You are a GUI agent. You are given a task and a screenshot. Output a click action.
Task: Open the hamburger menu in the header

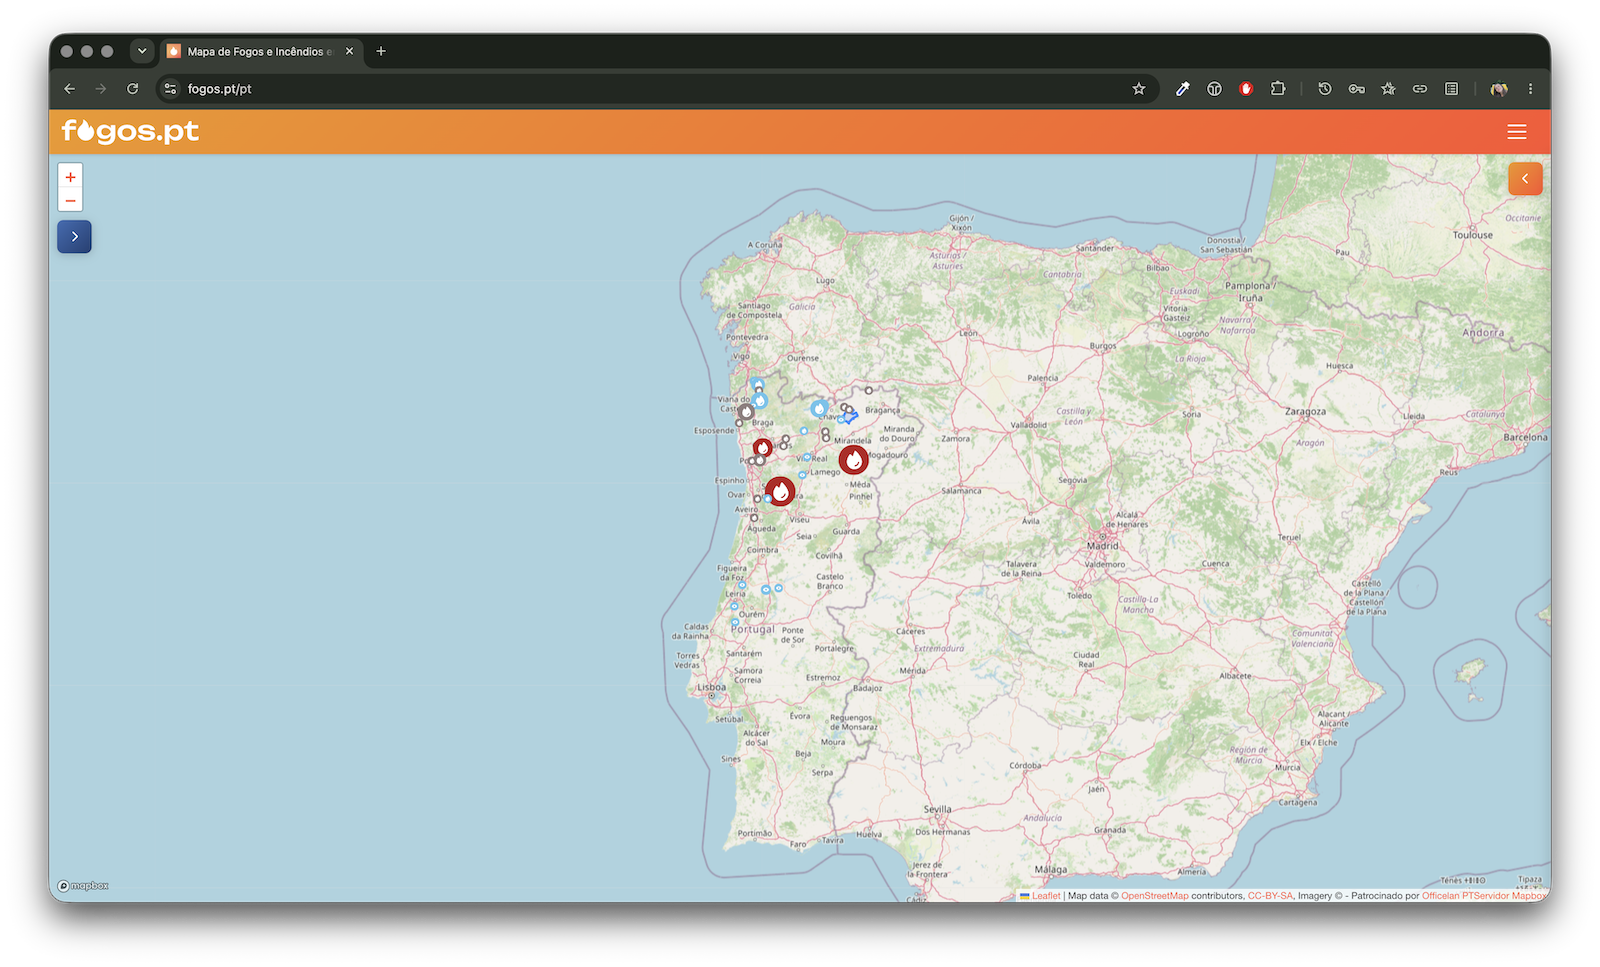click(x=1517, y=132)
